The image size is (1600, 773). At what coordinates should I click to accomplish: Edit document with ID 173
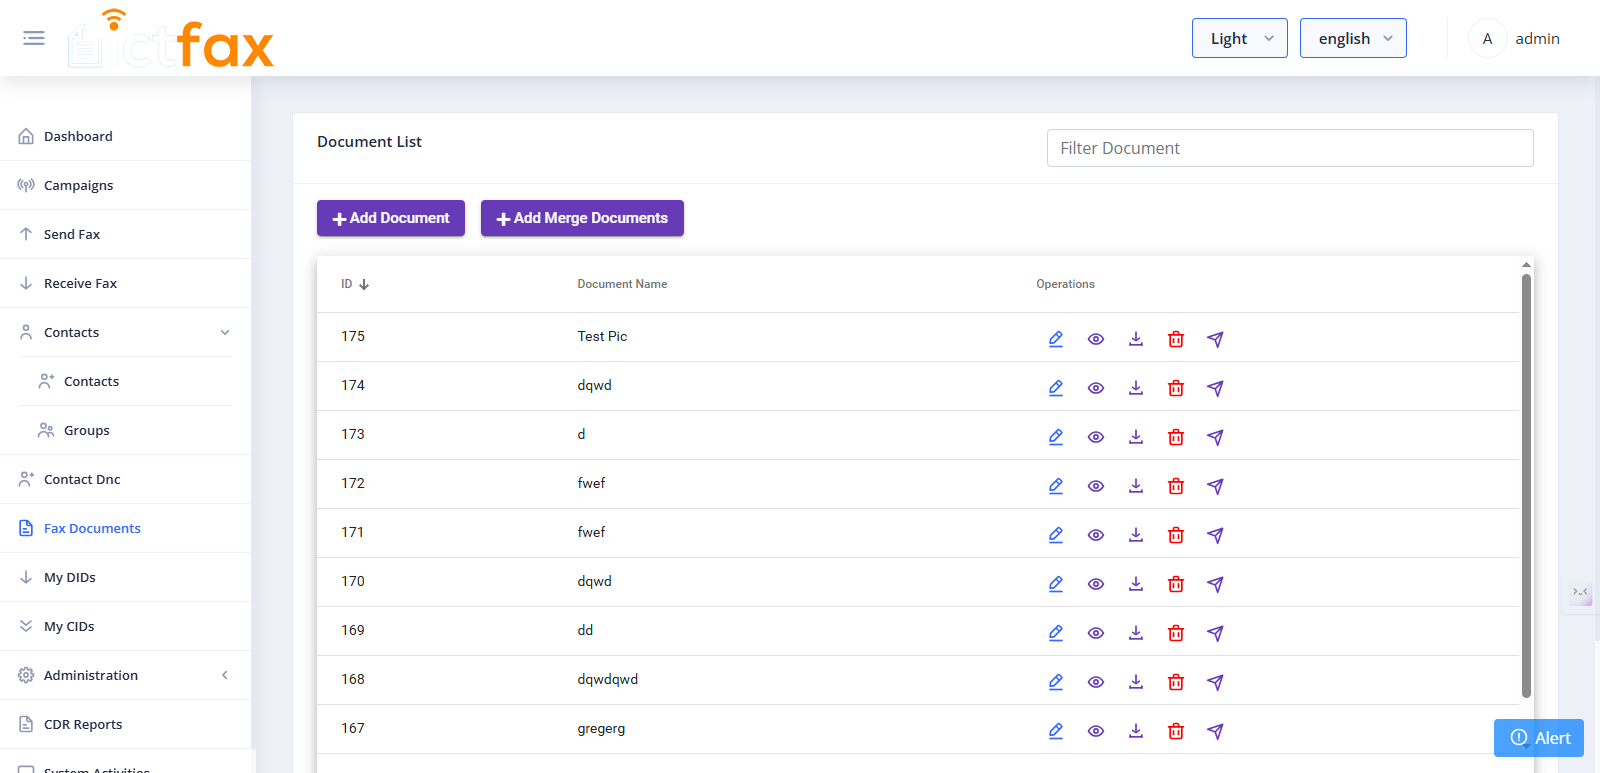coord(1056,437)
